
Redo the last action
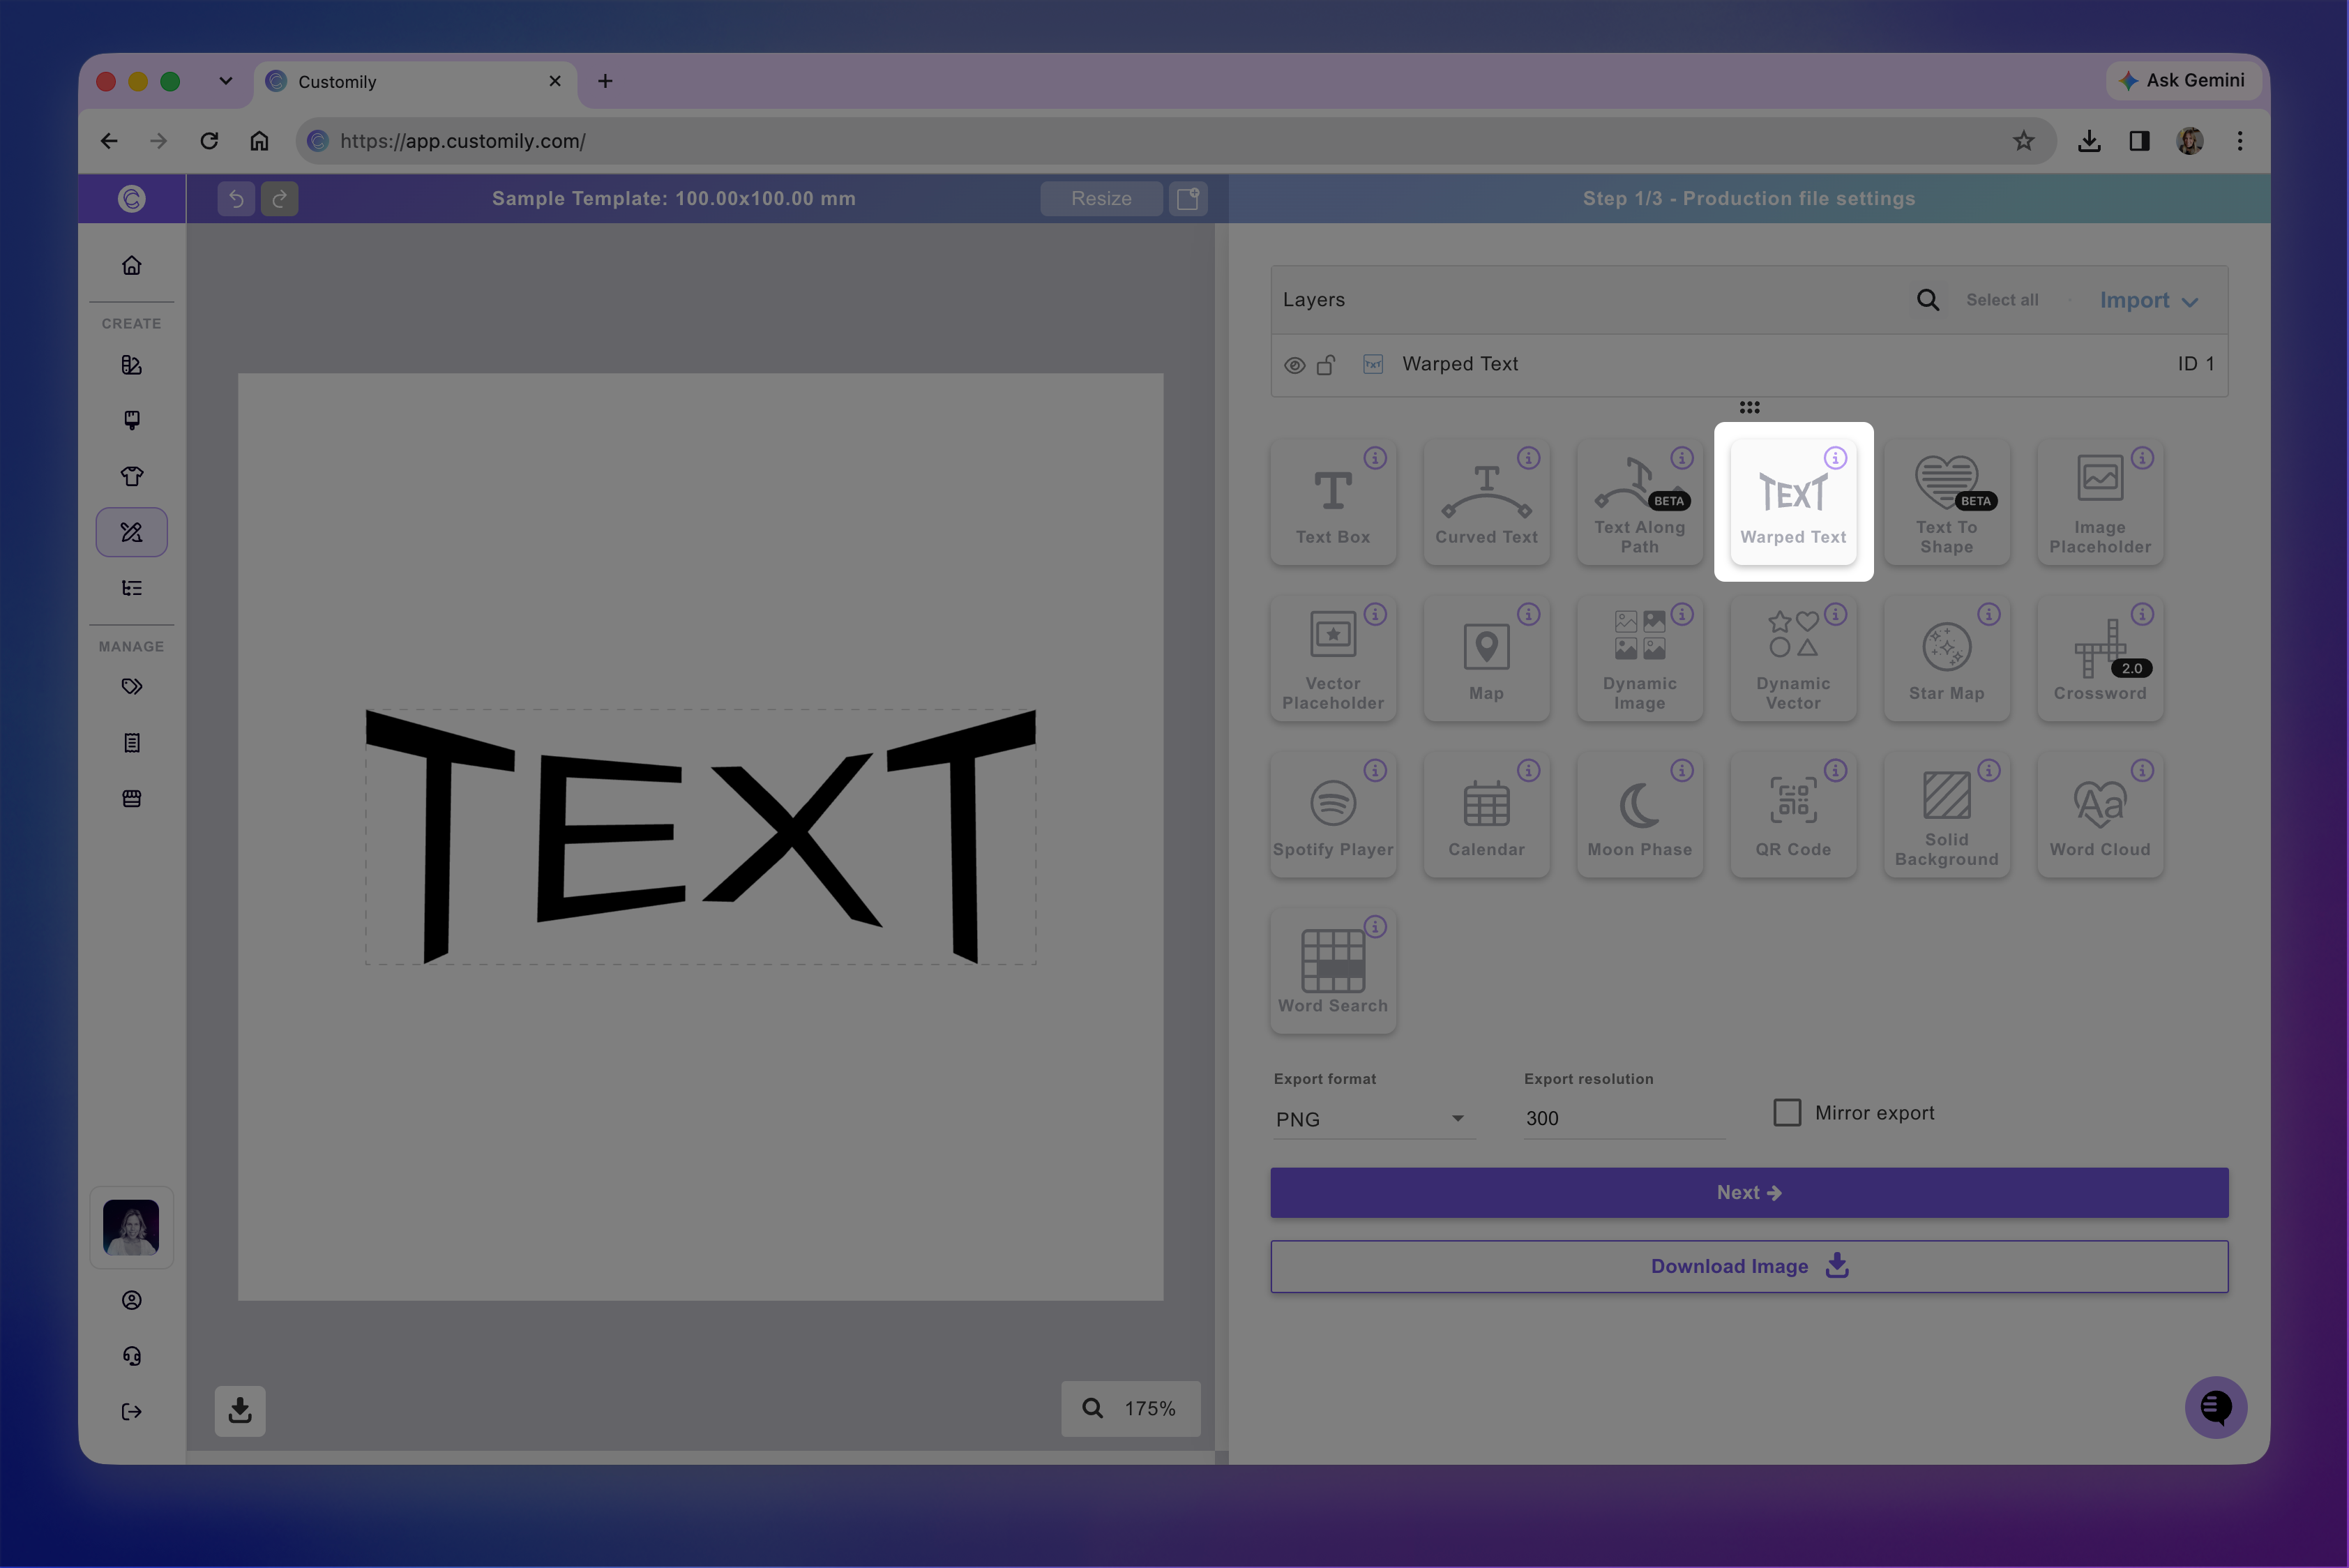280,198
